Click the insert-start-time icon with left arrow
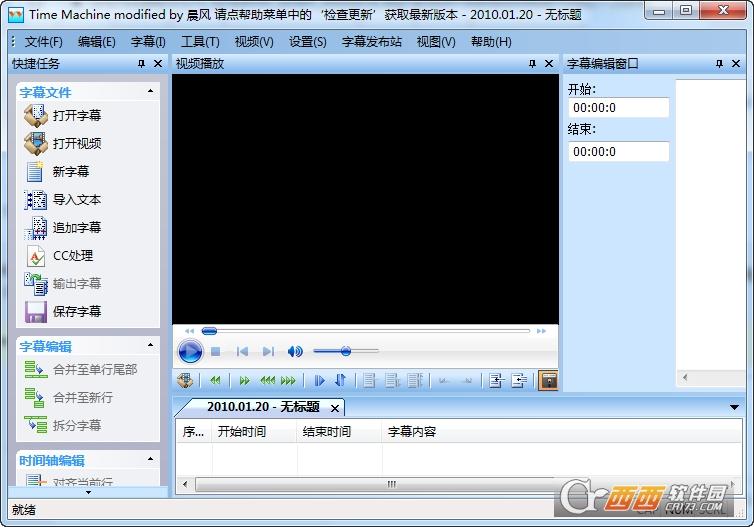754x527 pixels. (496, 381)
